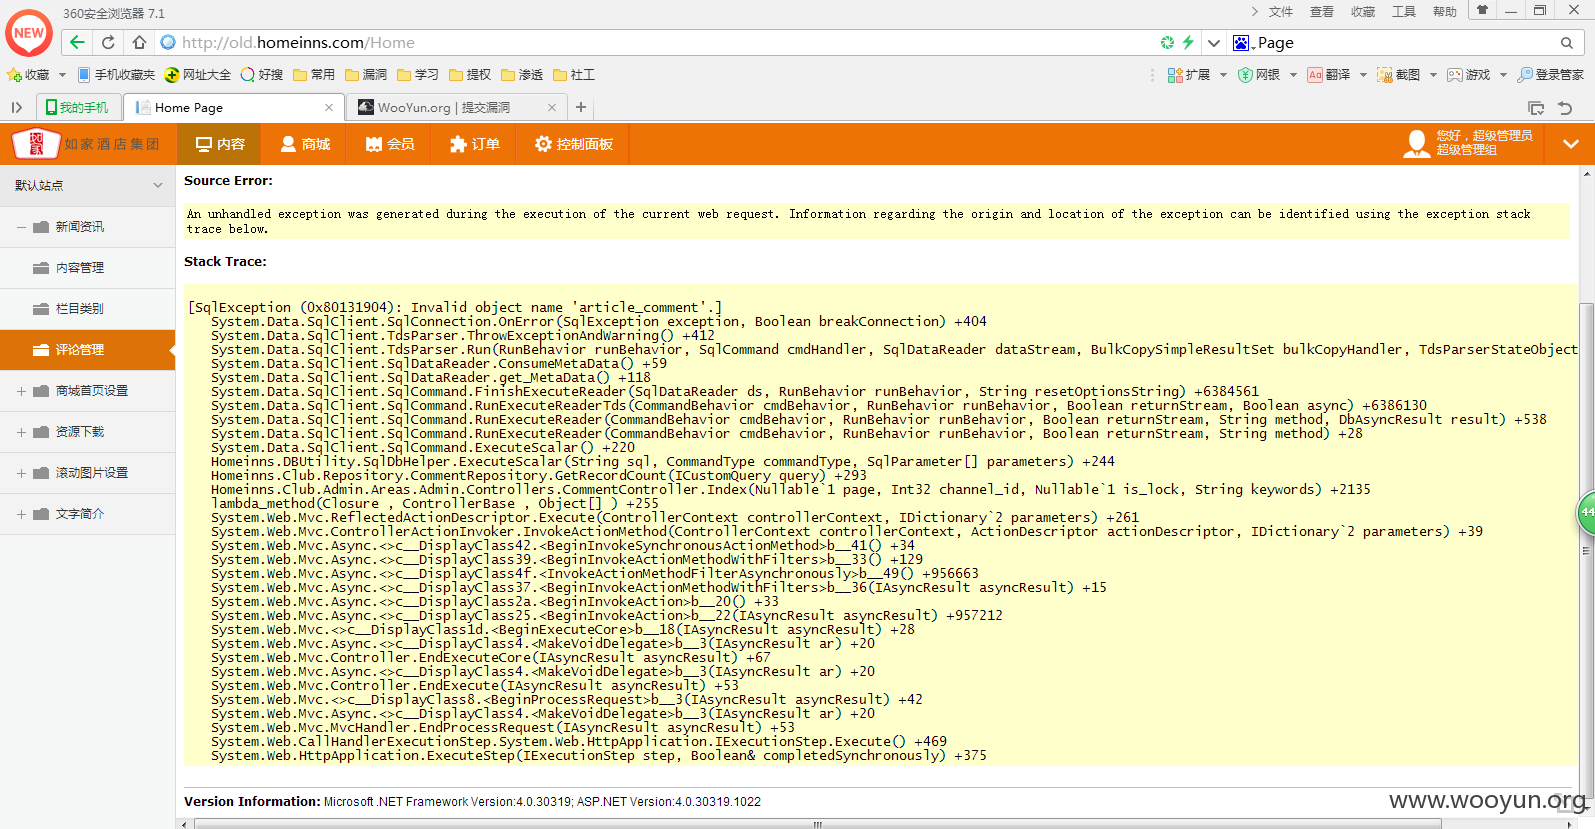Open the 常用 bookmark folder
The image size is (1595, 829).
314,75
